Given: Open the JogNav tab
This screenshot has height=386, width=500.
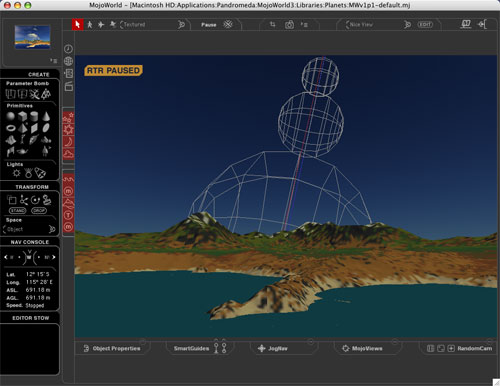Looking at the screenshot, I should click(273, 348).
